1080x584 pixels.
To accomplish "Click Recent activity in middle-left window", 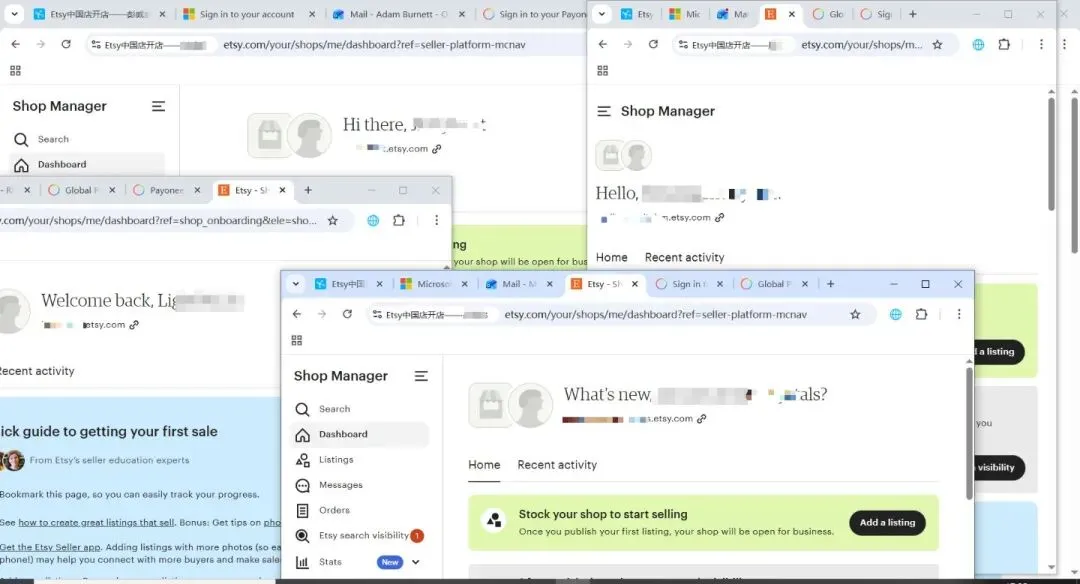I will 37,371.
